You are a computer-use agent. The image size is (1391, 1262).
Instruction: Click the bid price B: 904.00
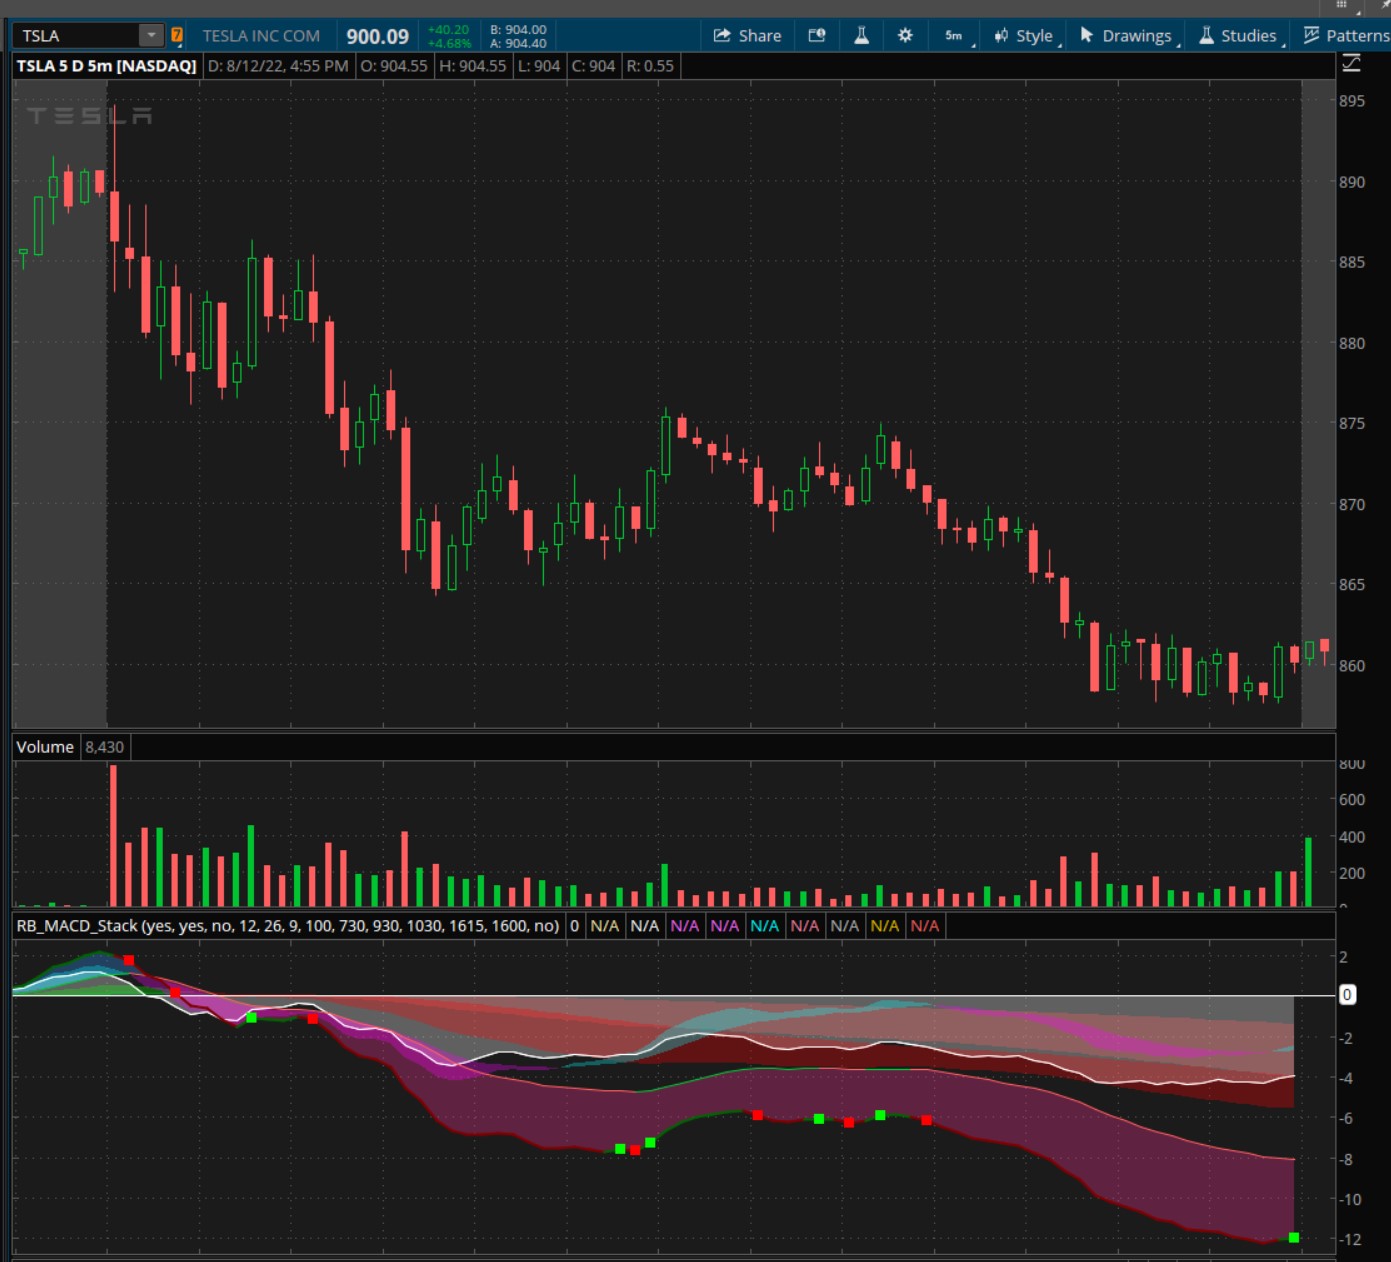[518, 30]
